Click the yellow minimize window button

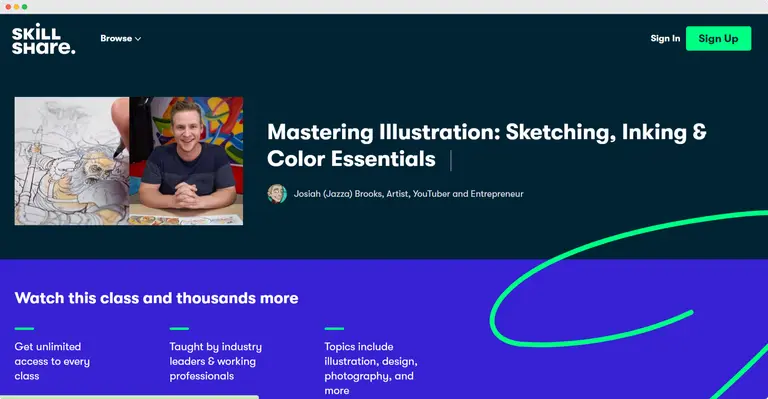(17, 7)
